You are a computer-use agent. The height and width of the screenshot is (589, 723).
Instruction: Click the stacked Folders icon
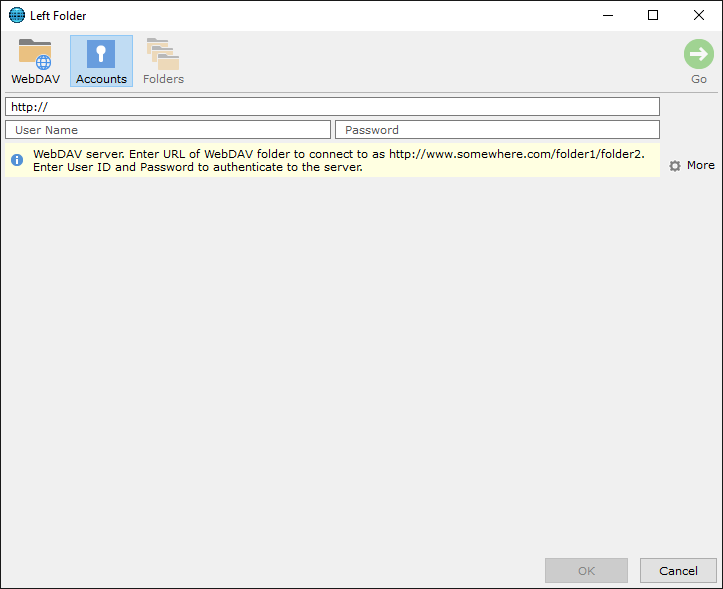coord(163,54)
